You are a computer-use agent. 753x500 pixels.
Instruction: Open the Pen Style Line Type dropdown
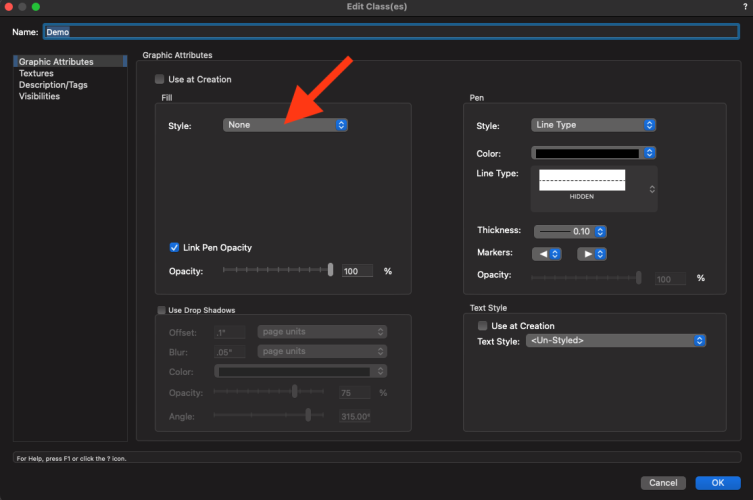click(x=593, y=125)
